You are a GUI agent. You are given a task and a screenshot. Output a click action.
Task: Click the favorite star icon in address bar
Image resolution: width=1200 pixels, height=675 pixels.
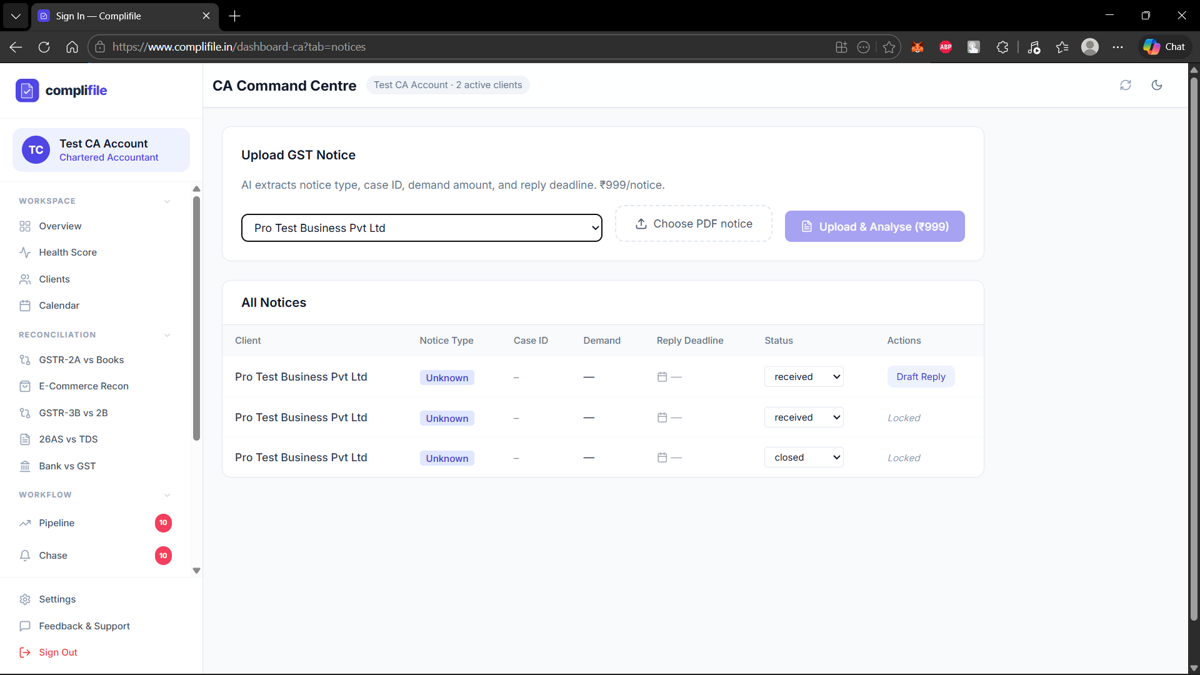pyautogui.click(x=889, y=47)
